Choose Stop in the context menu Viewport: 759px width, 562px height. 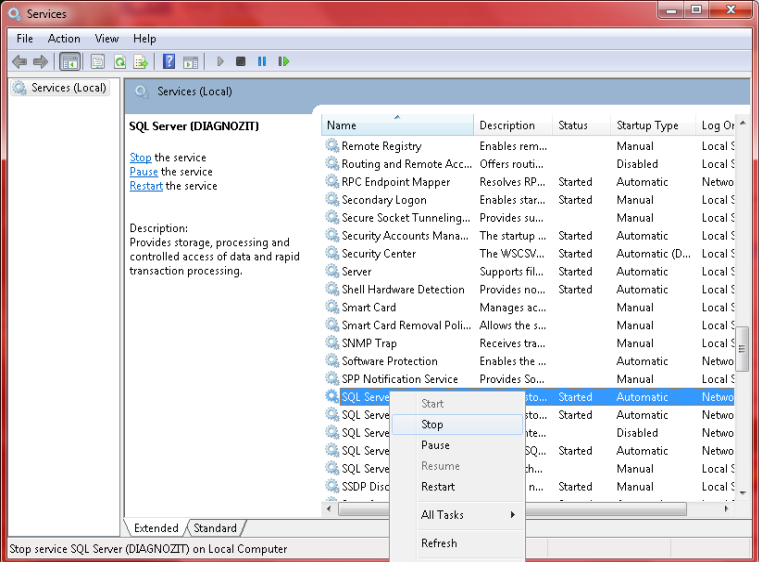pyautogui.click(x=457, y=425)
